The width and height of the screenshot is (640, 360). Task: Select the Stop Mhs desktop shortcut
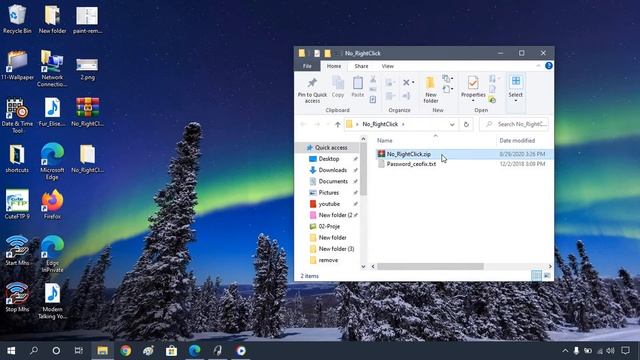point(17,297)
